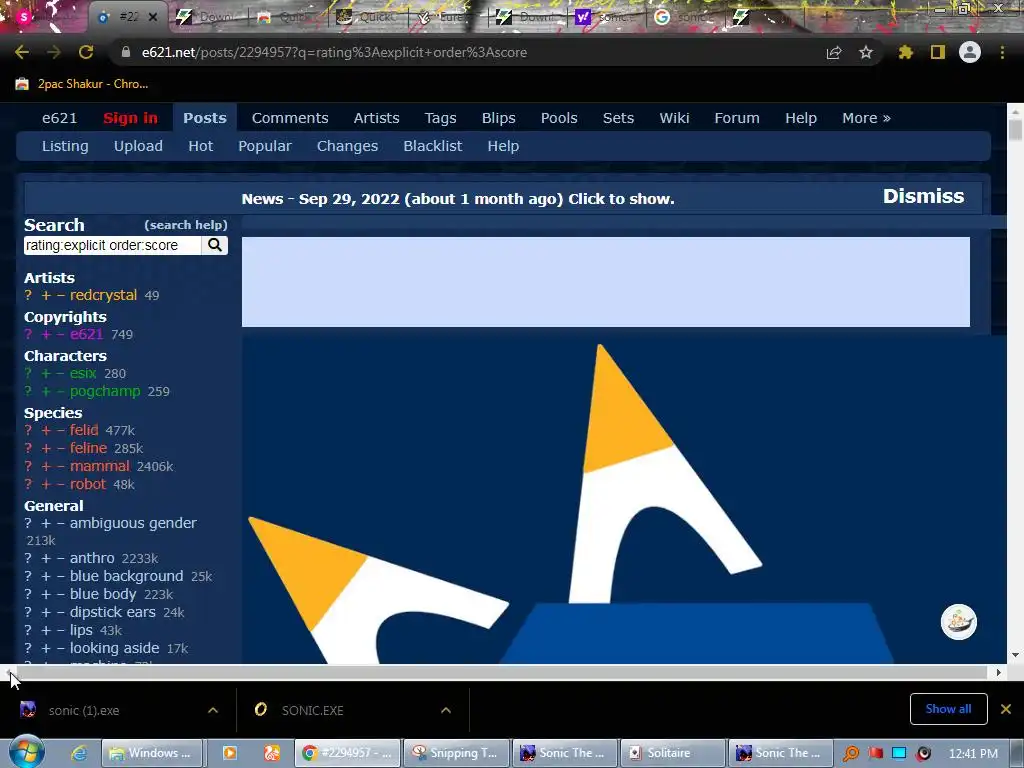This screenshot has height=768, width=1024.
Task: Click Show all downloads button
Action: pyautogui.click(x=948, y=709)
